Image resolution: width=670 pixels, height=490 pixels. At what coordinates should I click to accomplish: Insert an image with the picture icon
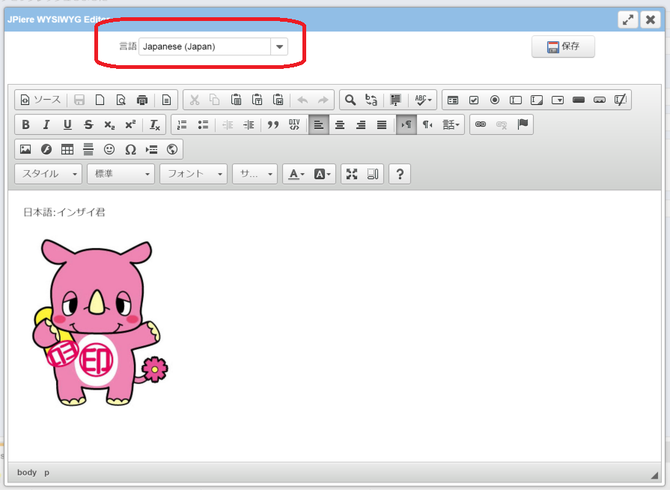point(26,150)
